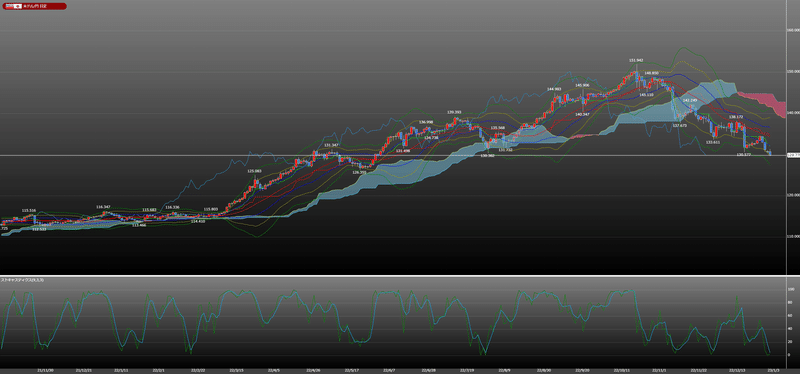Click the 145.110 price label
800x374 pixels.
[646, 94]
